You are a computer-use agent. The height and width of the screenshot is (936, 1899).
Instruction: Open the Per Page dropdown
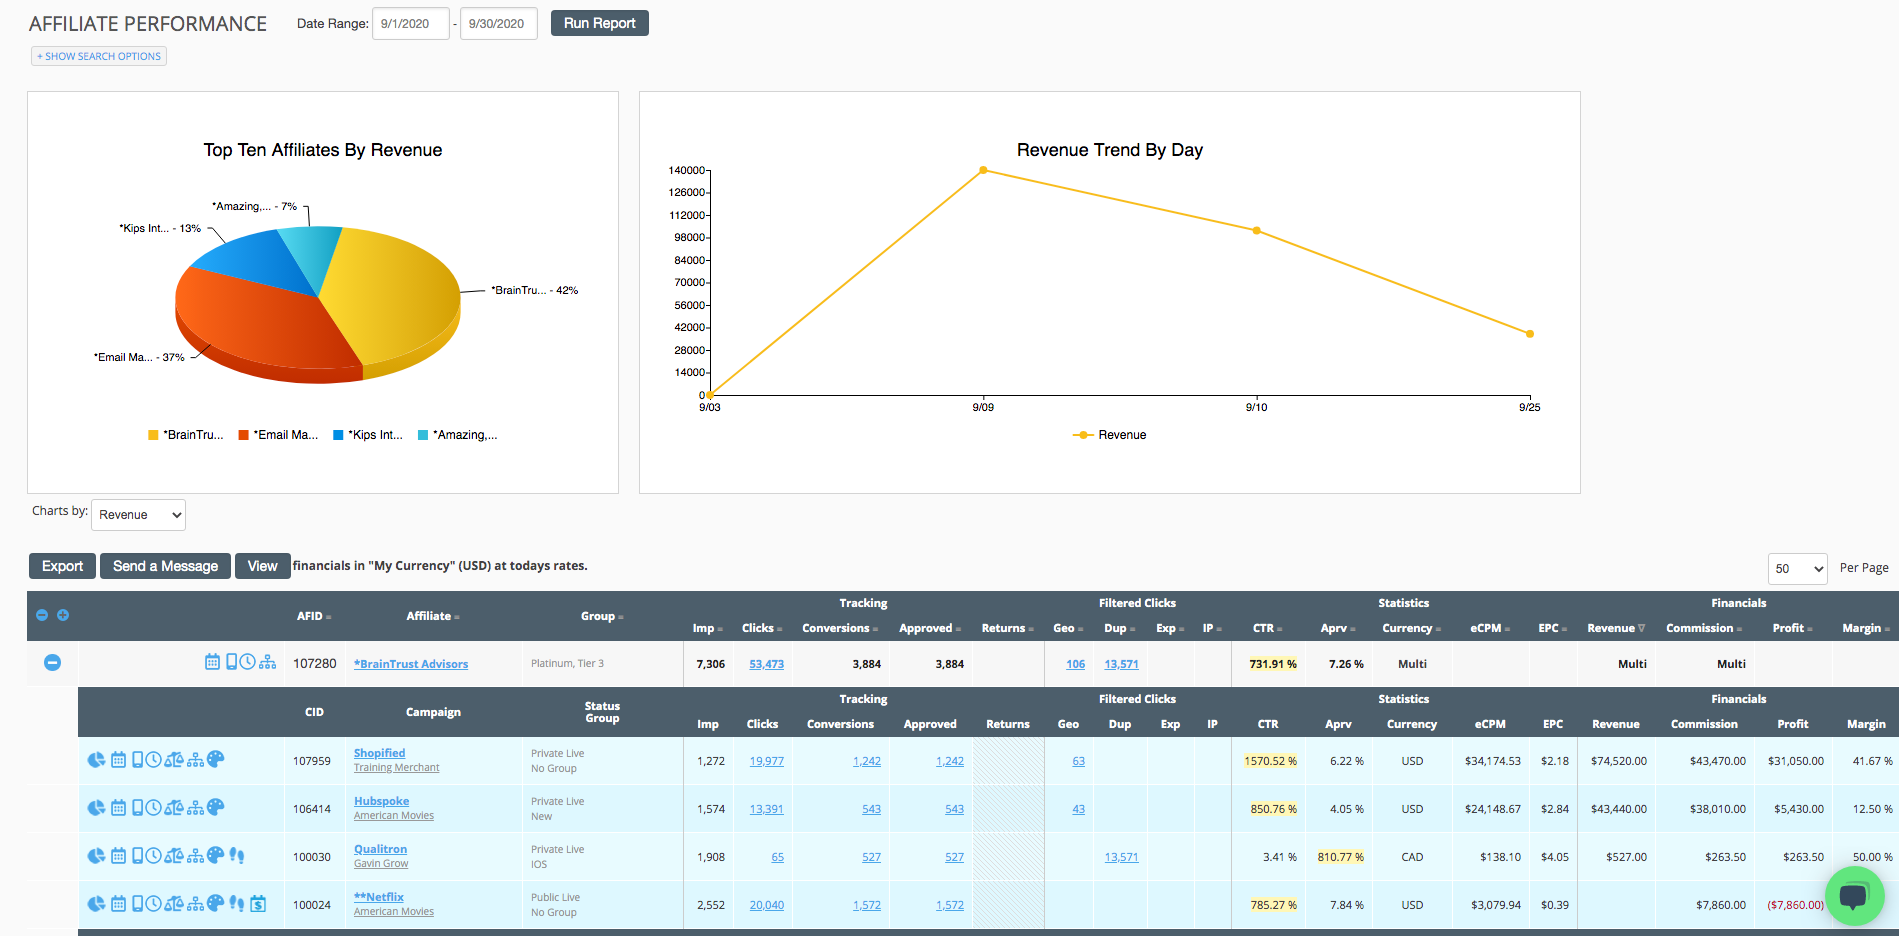[1797, 569]
